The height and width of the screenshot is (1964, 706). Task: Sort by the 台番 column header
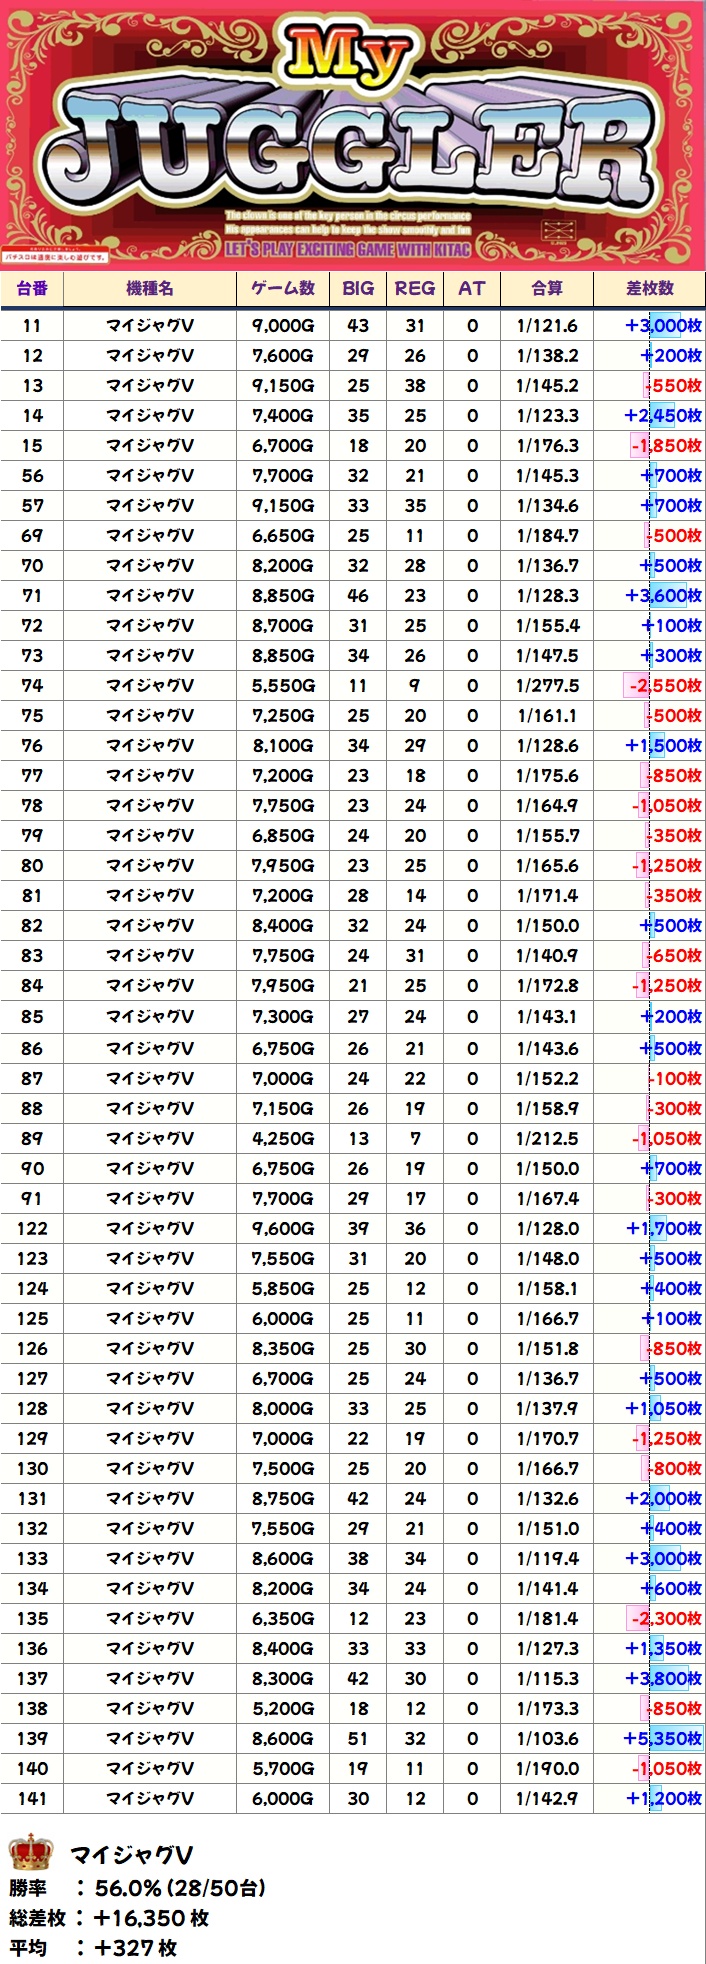coord(32,288)
